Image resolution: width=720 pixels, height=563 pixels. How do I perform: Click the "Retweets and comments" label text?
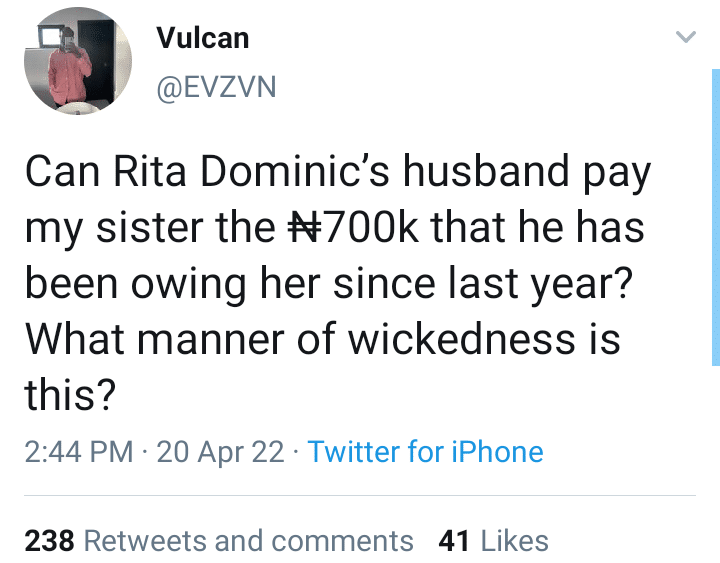tap(248, 541)
